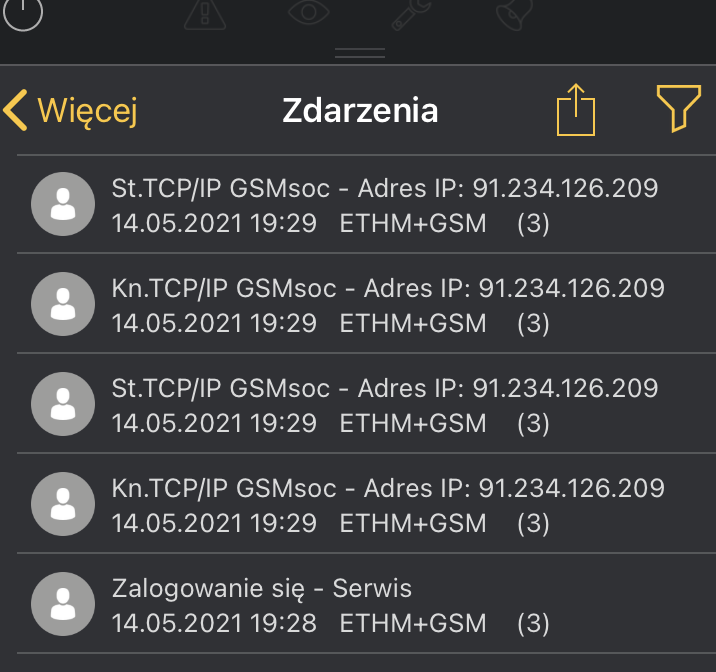Pull the drag handle under the top bar
Viewport: 716px width, 672px height.
[360, 53]
